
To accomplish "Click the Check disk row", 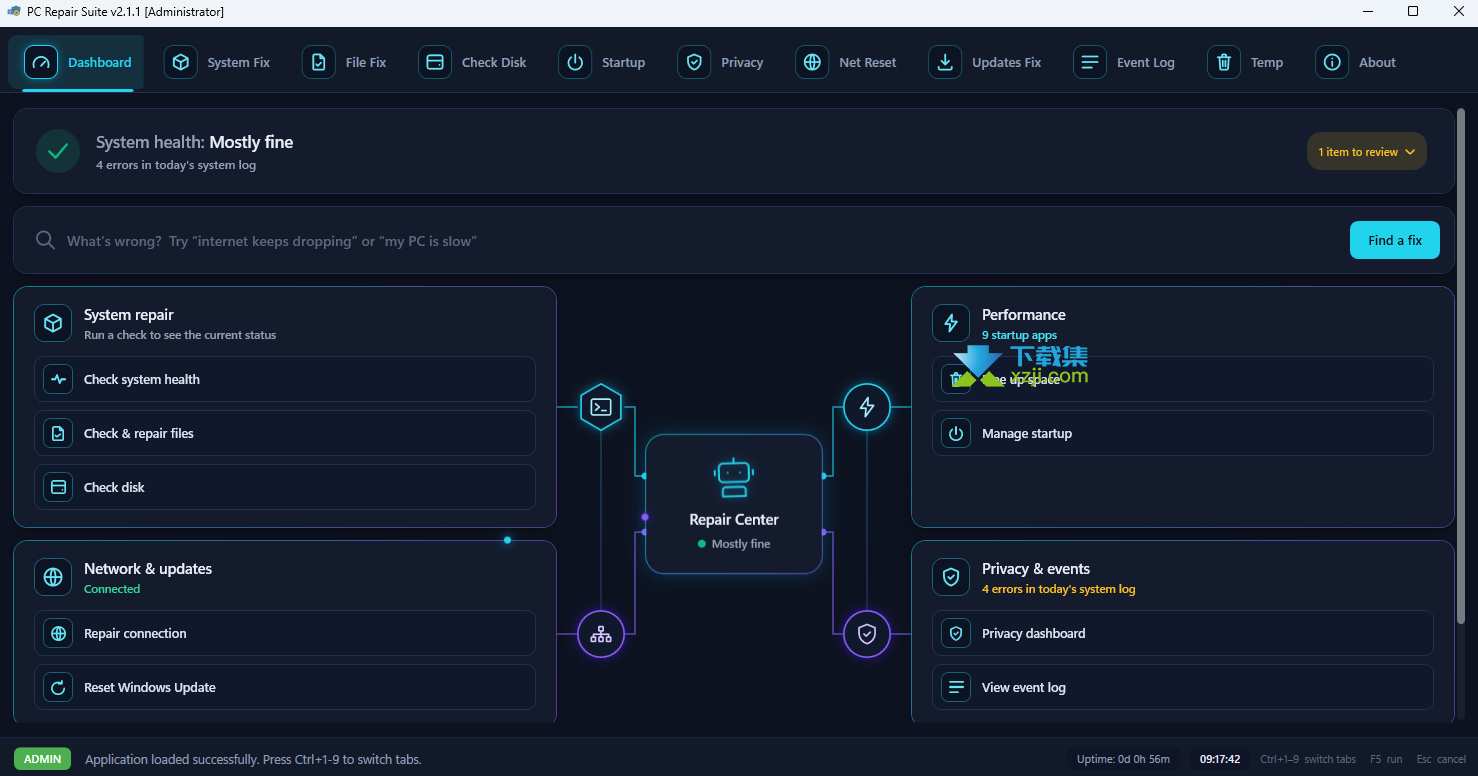I will [285, 487].
